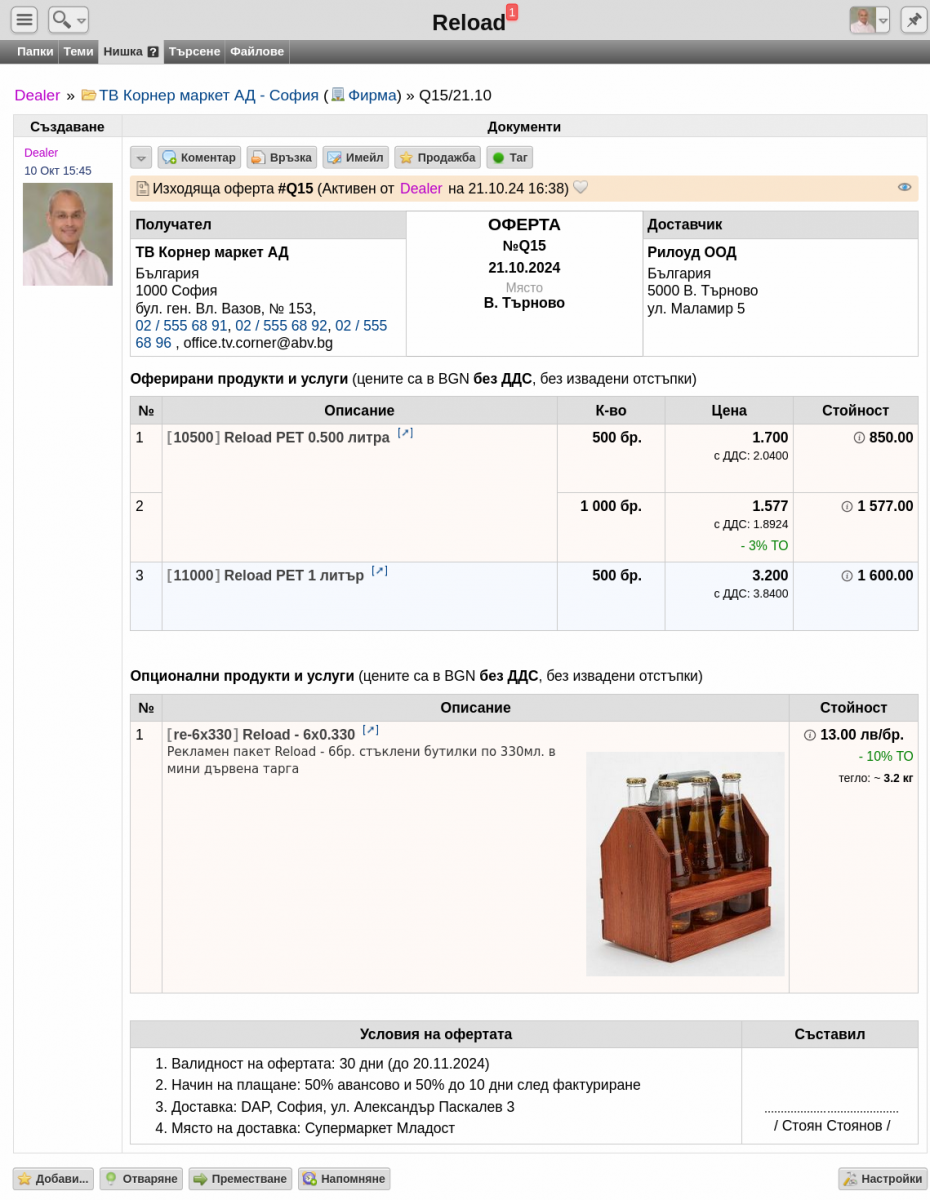Click the Валидност на офертата condition line
The height and width of the screenshot is (1200, 930).
pos(330,1064)
